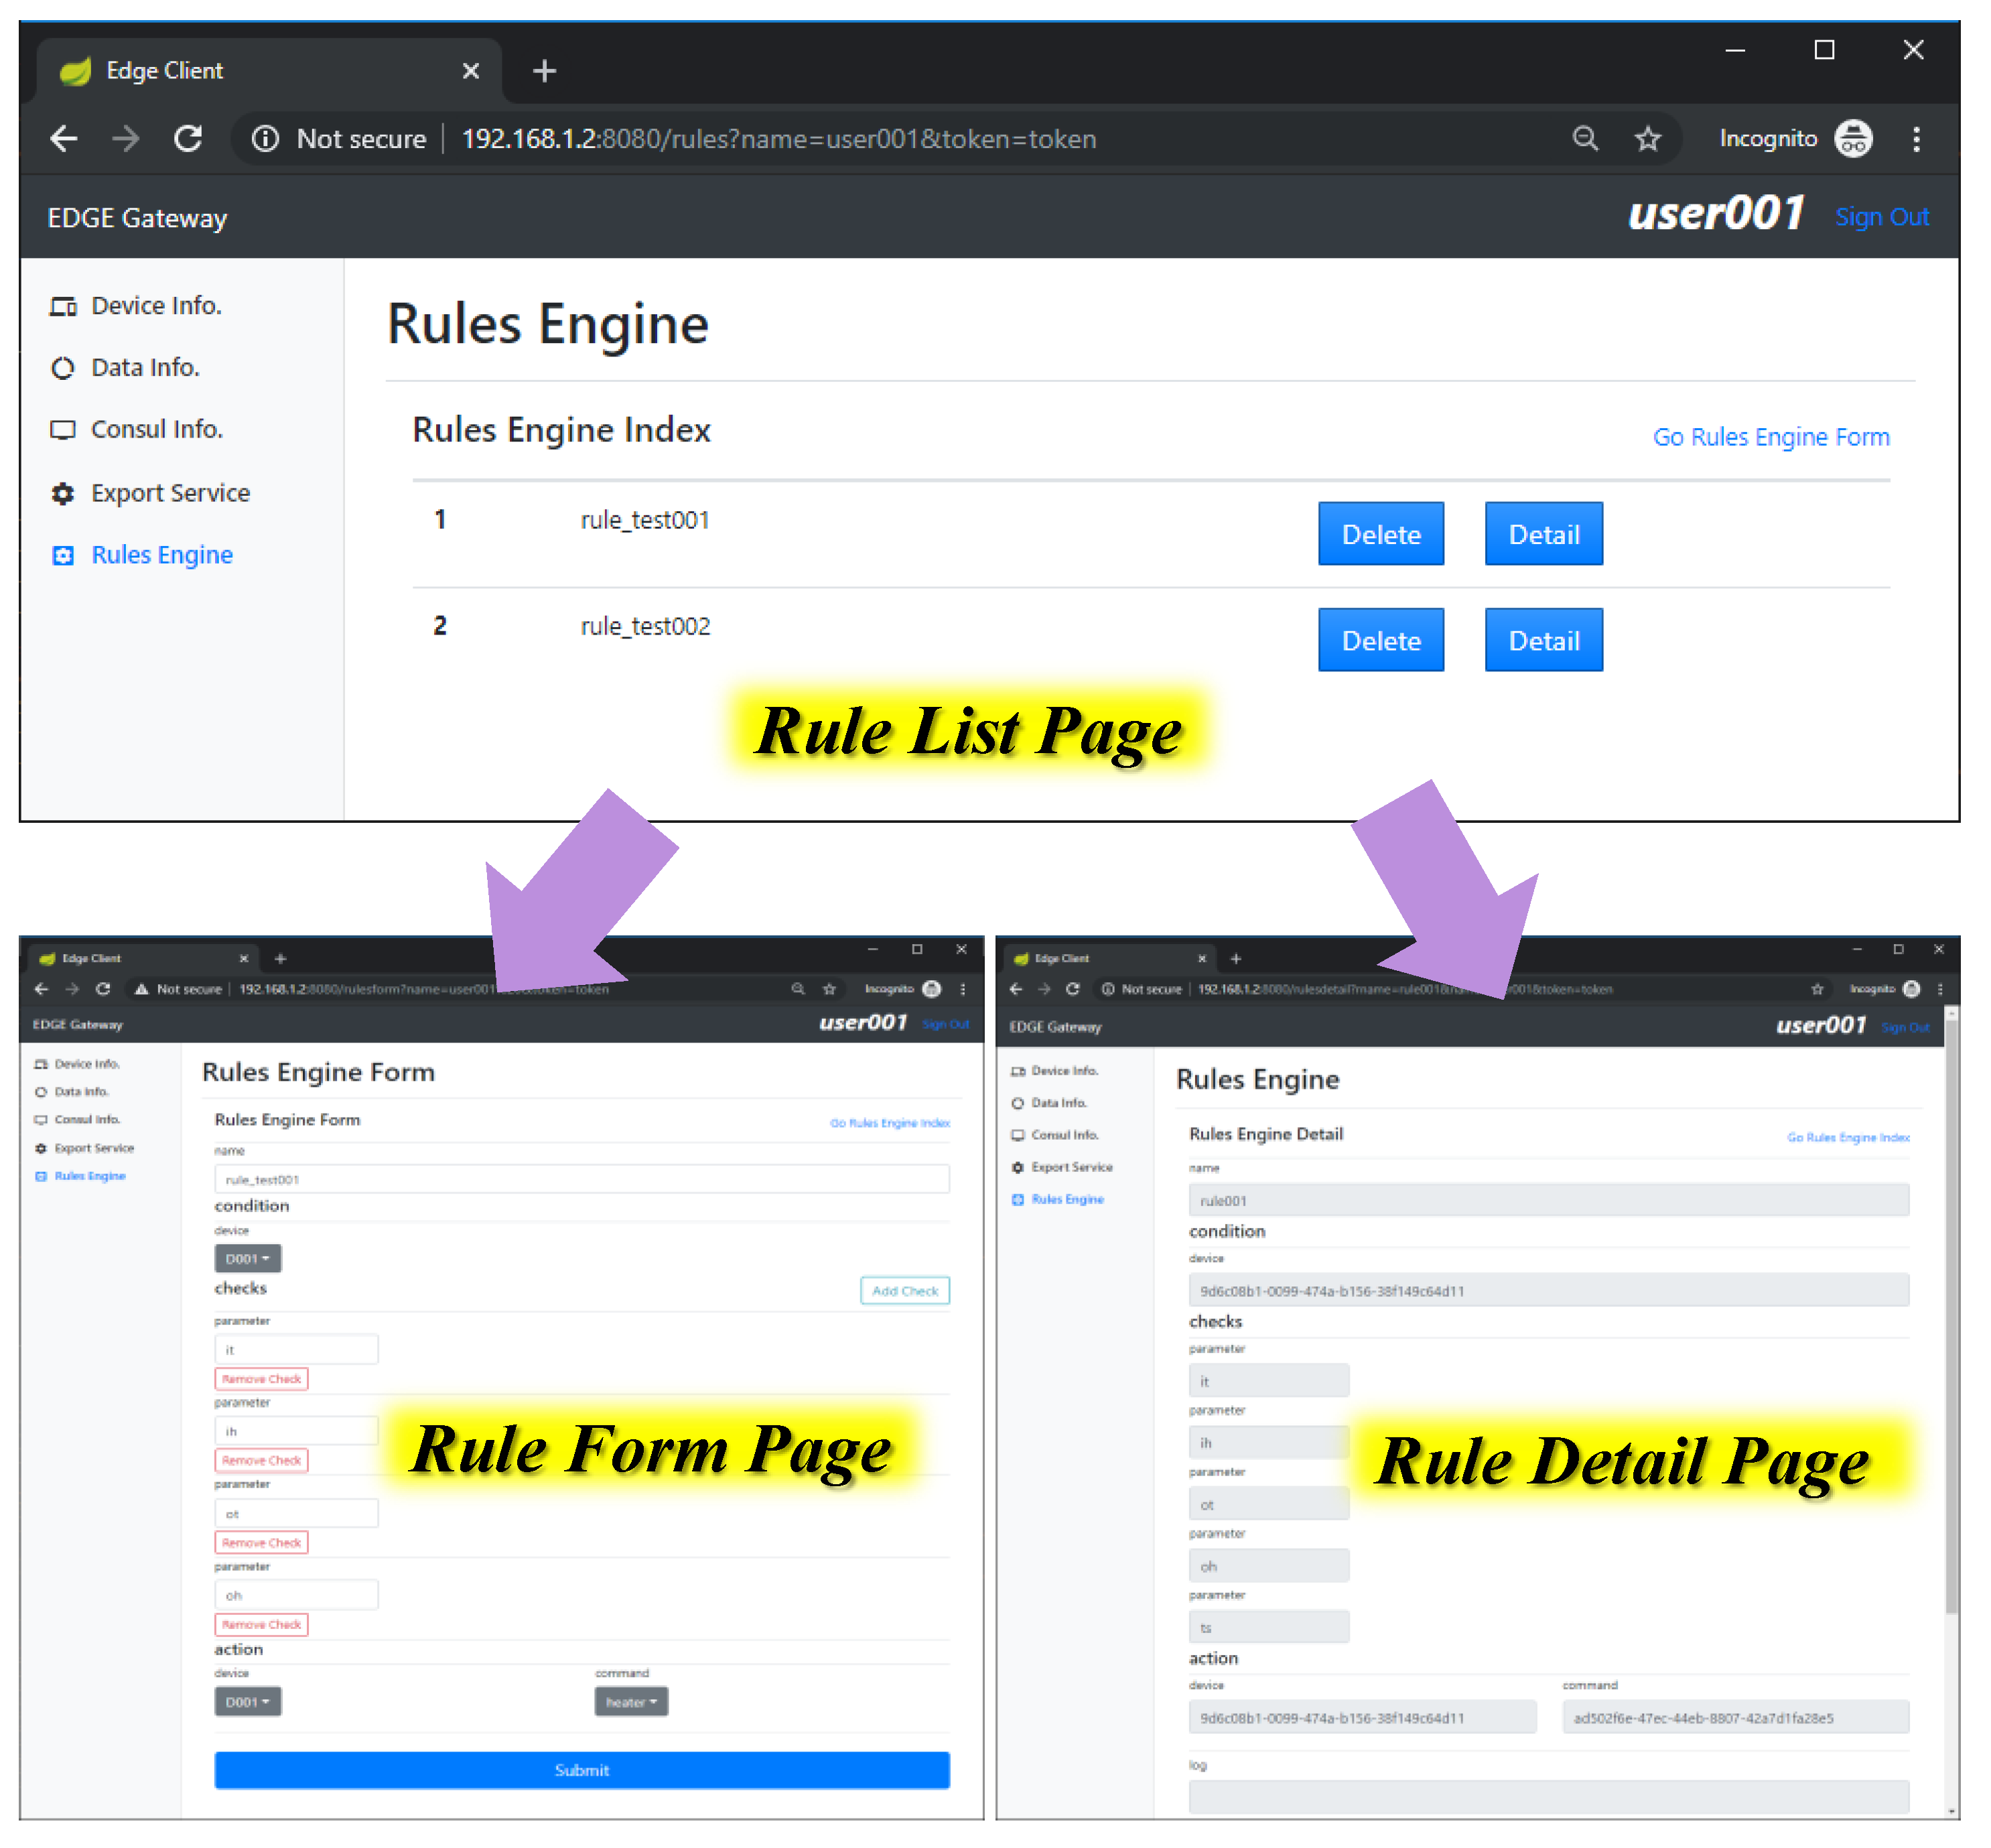
Task: Select Export Service in large sidebar
Action: 170,493
